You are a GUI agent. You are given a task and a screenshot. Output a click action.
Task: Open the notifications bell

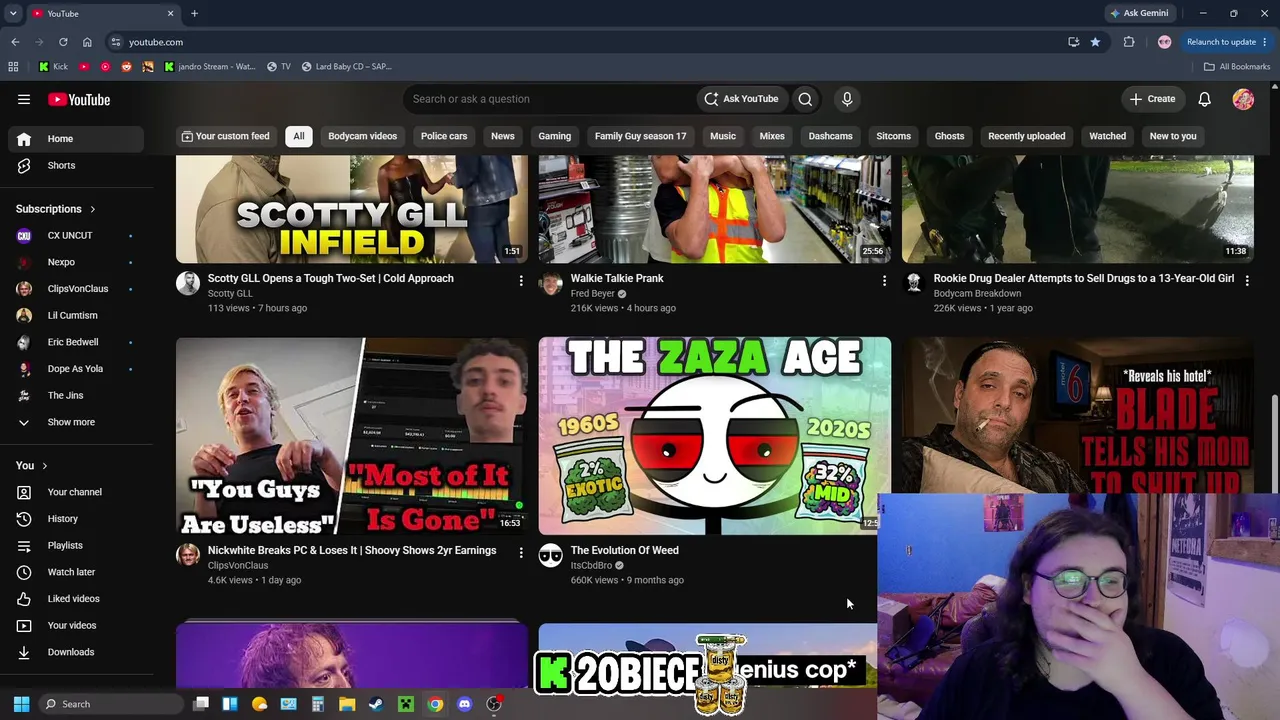(x=1205, y=99)
